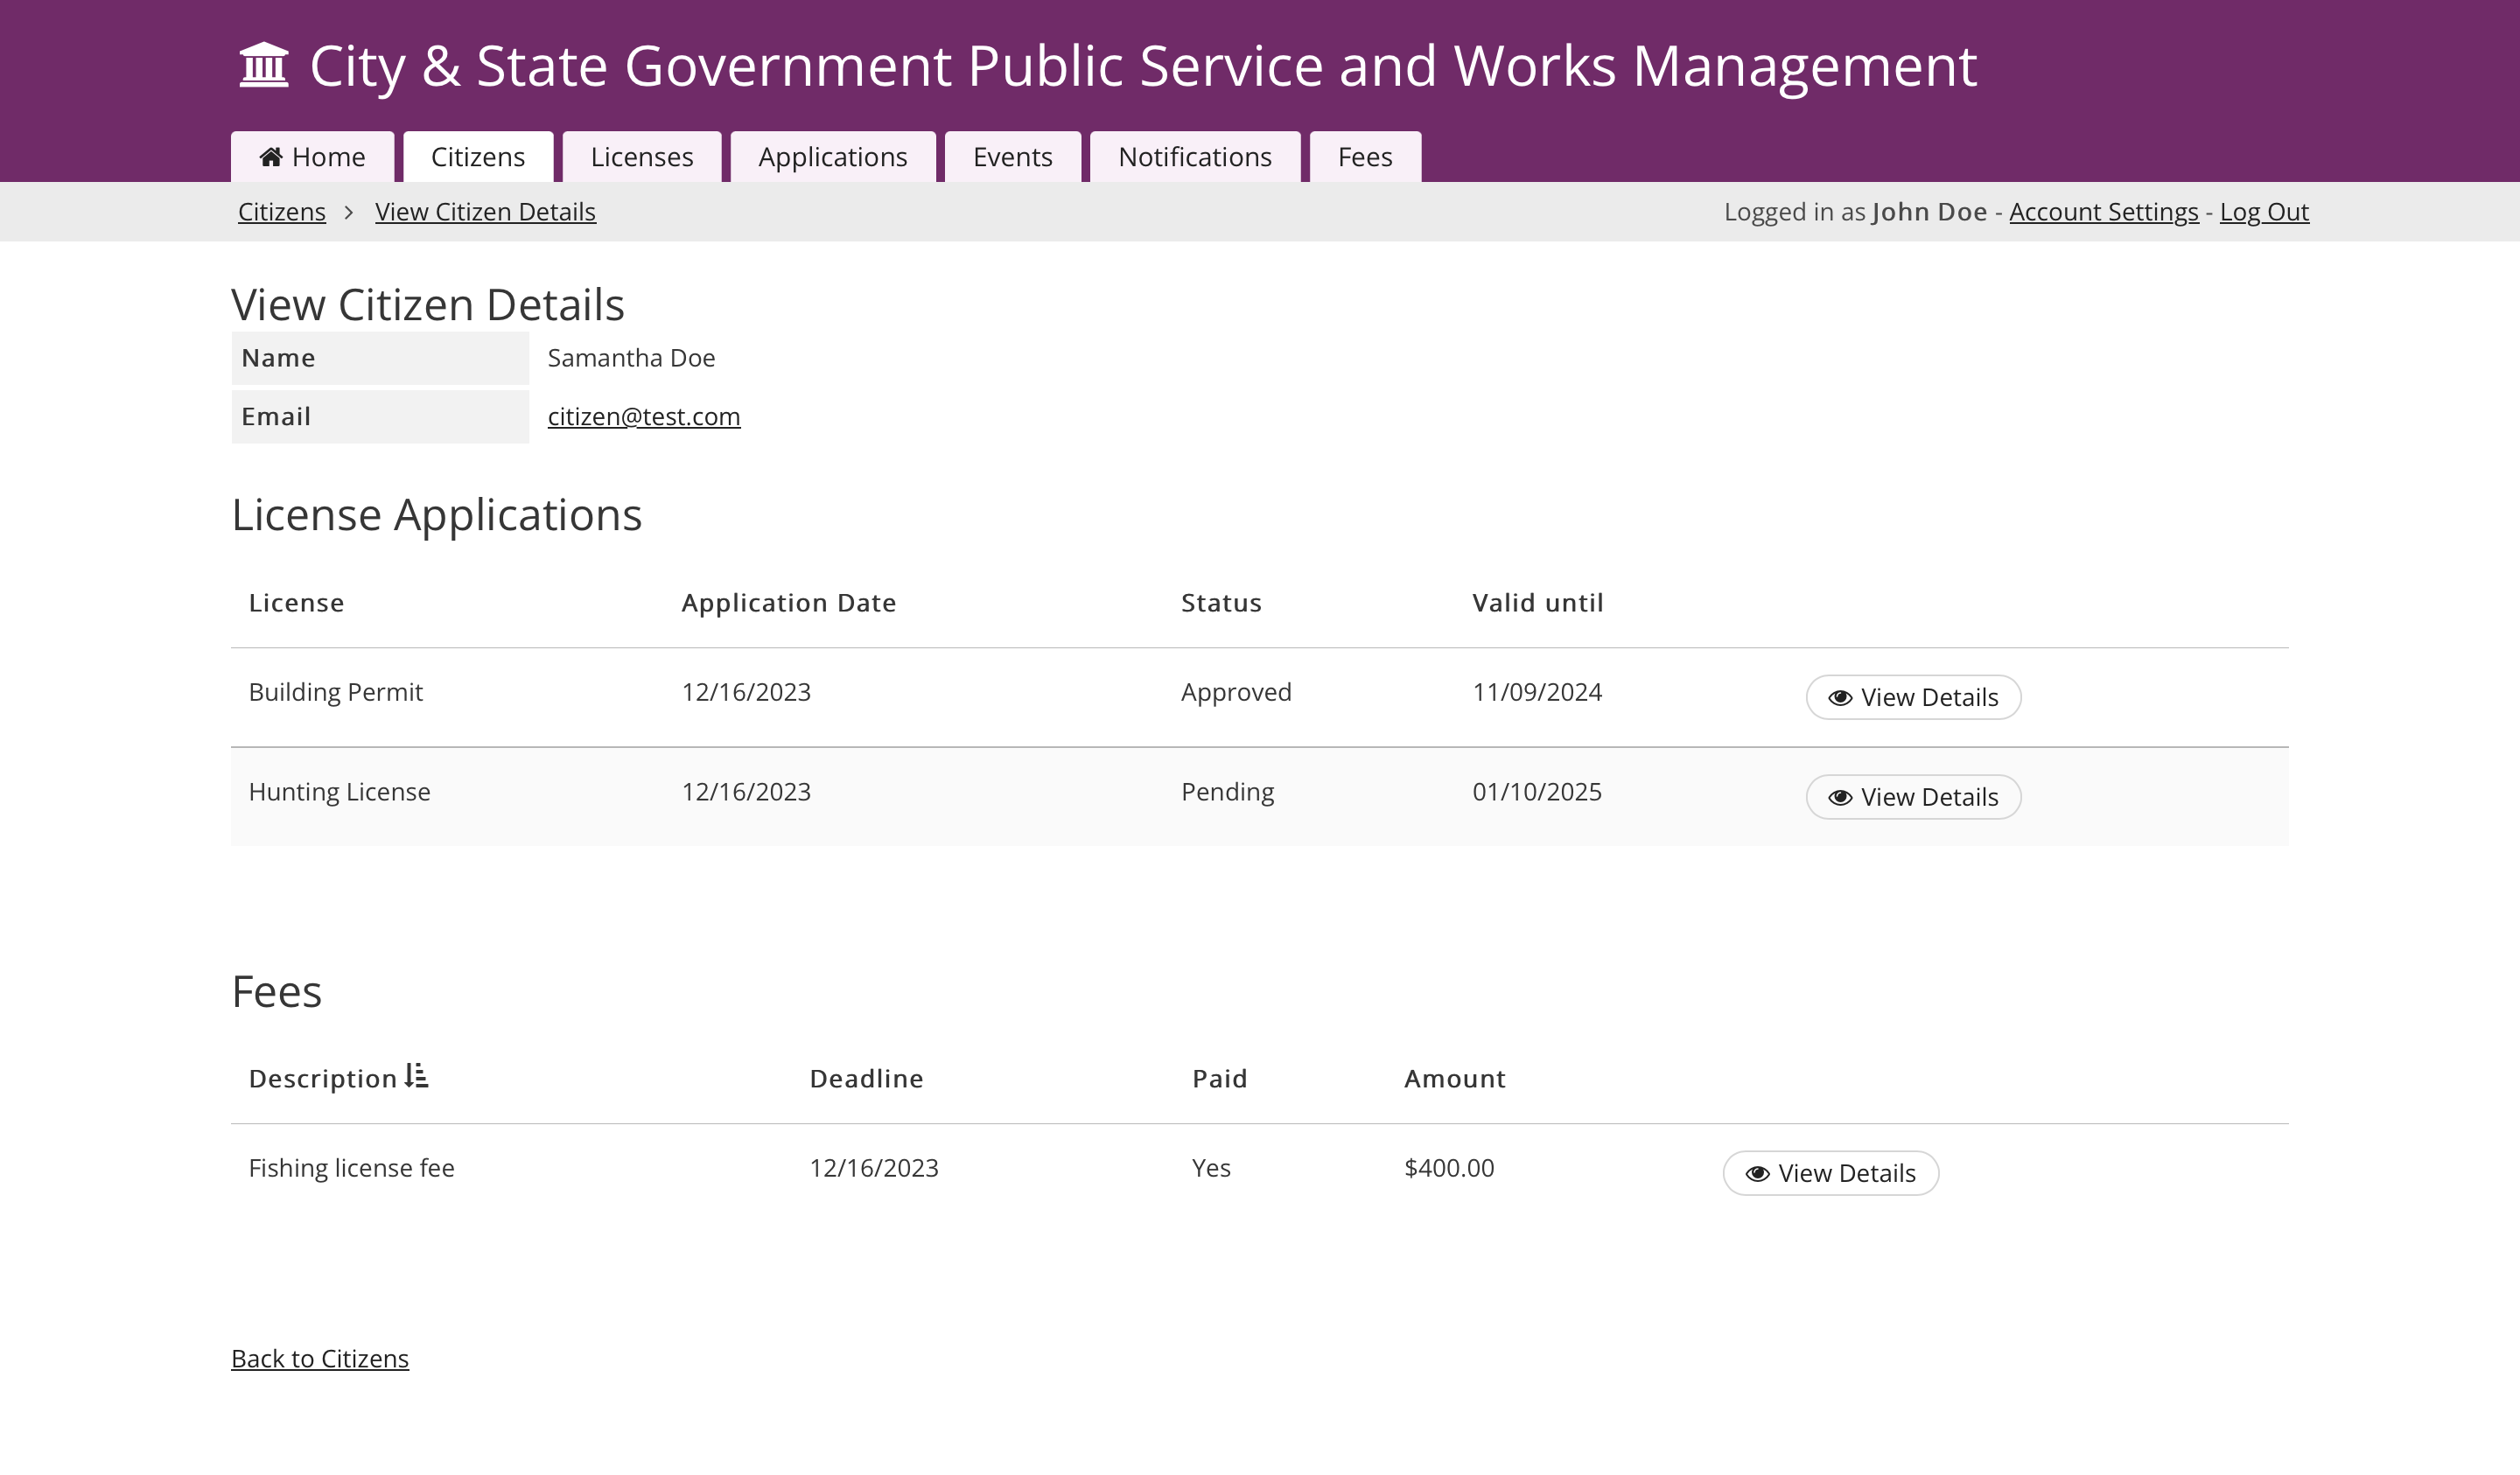The width and height of the screenshot is (2520, 1475).
Task: Open the Events tab
Action: pyautogui.click(x=1012, y=157)
